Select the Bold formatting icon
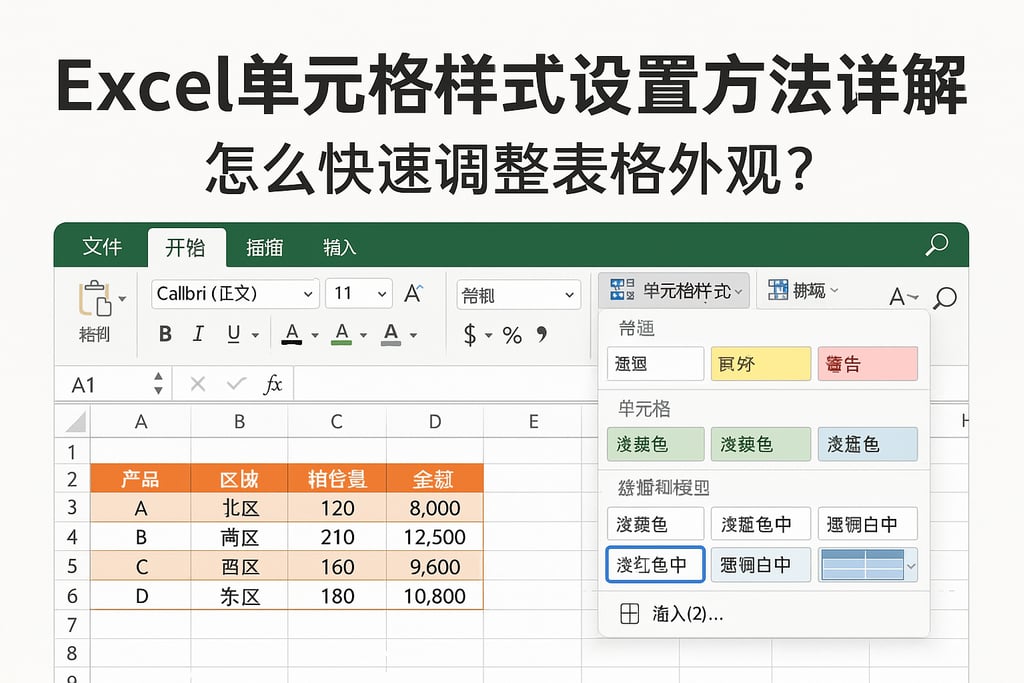Image resolution: width=1024 pixels, height=683 pixels. tap(165, 334)
